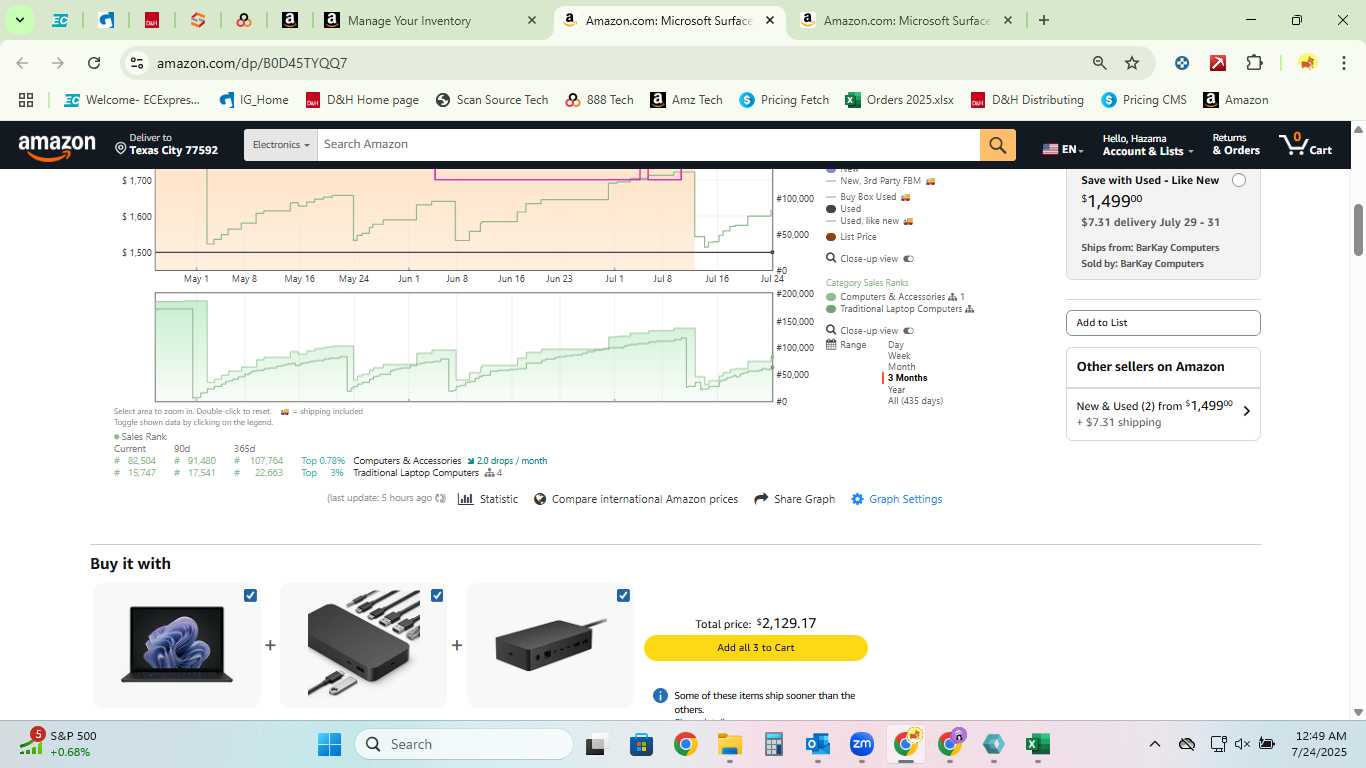Set graph range to Day
Viewport: 1366px width, 768px height.
pos(896,345)
